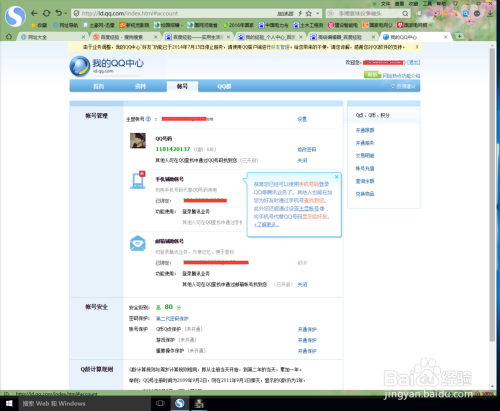The width and height of the screenshot is (500, 411).
Task: Close the blue tooltip popup
Action: [337, 177]
